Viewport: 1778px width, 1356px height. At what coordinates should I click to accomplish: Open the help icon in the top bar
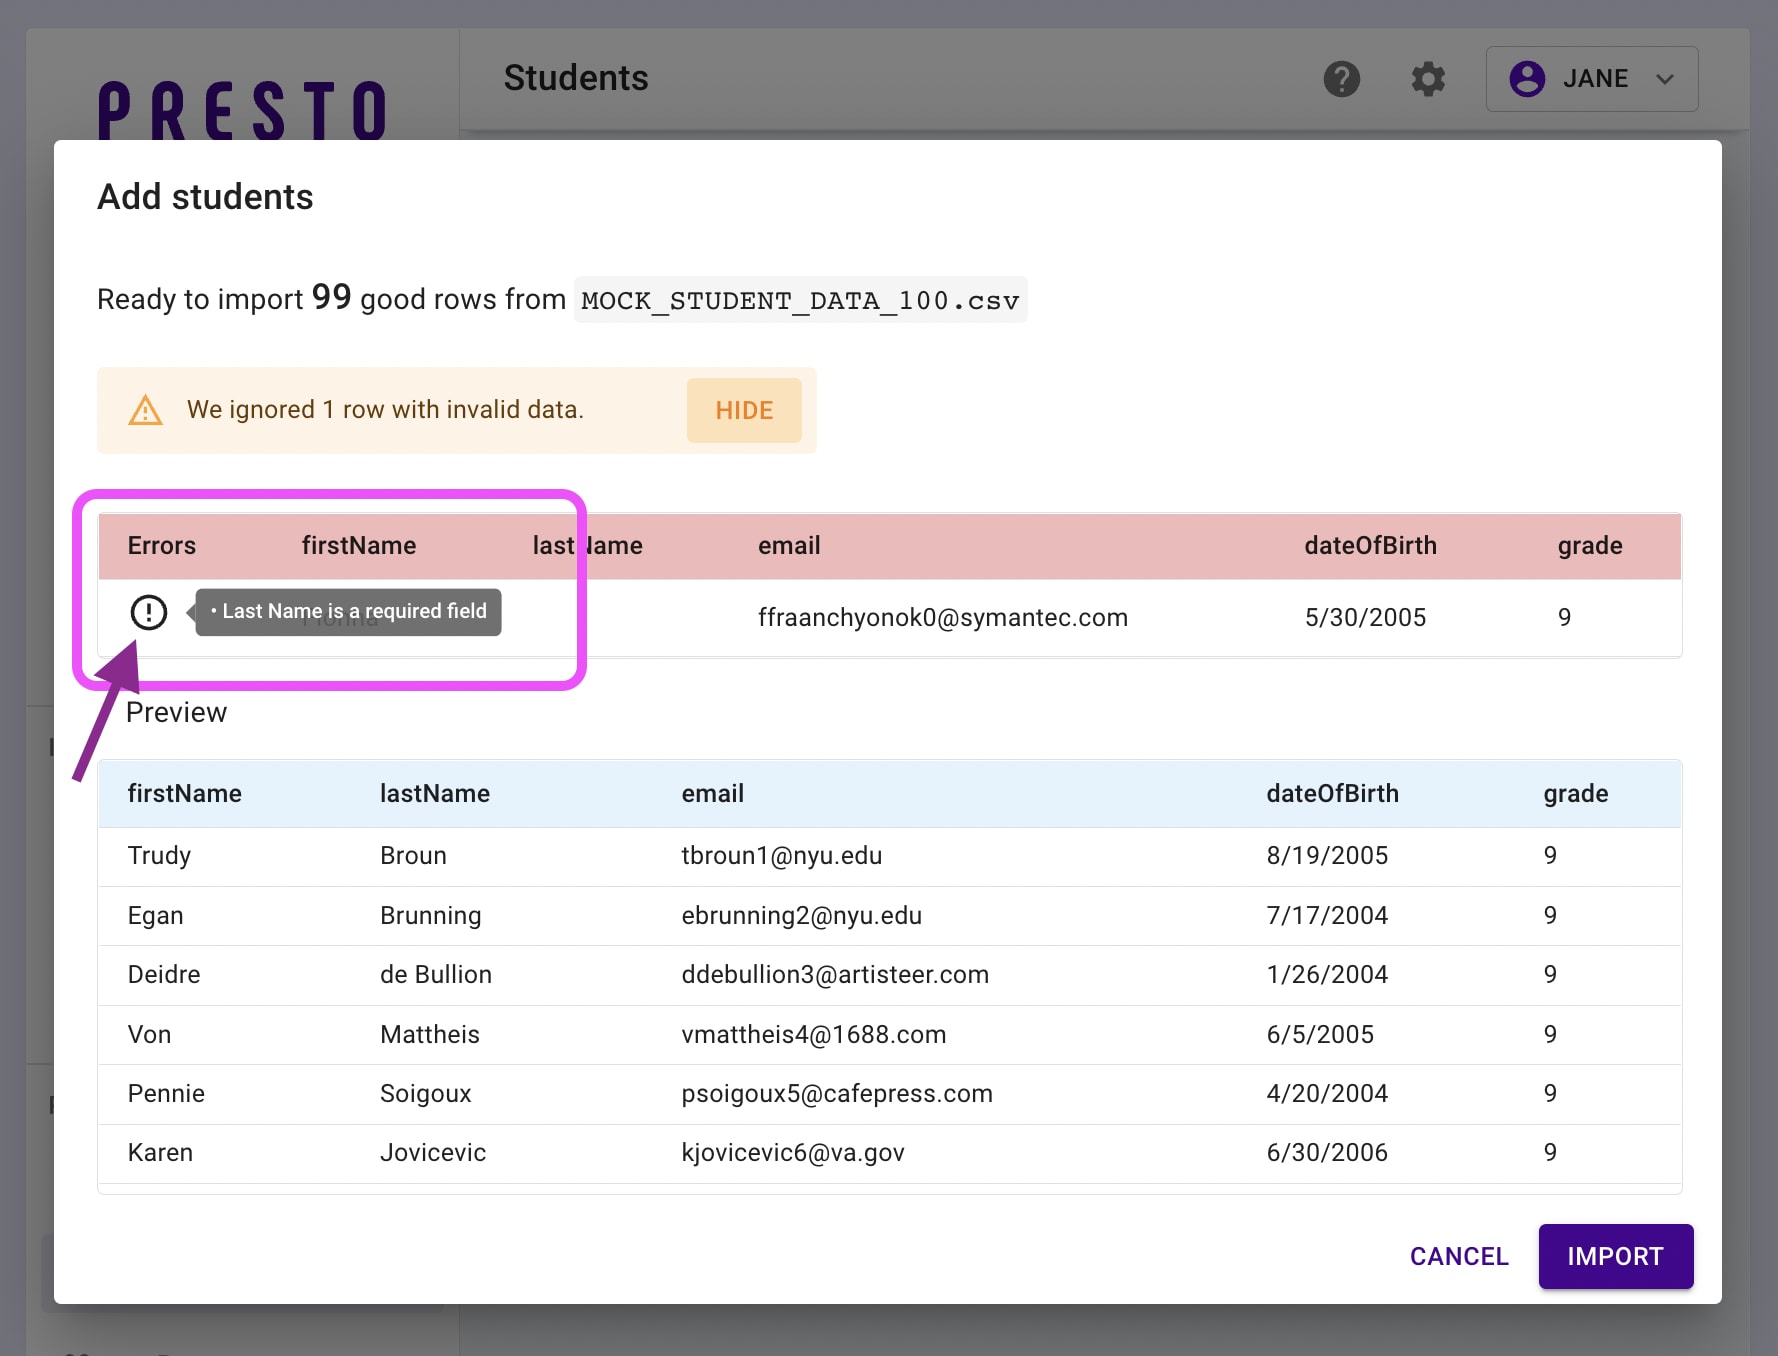point(1342,79)
